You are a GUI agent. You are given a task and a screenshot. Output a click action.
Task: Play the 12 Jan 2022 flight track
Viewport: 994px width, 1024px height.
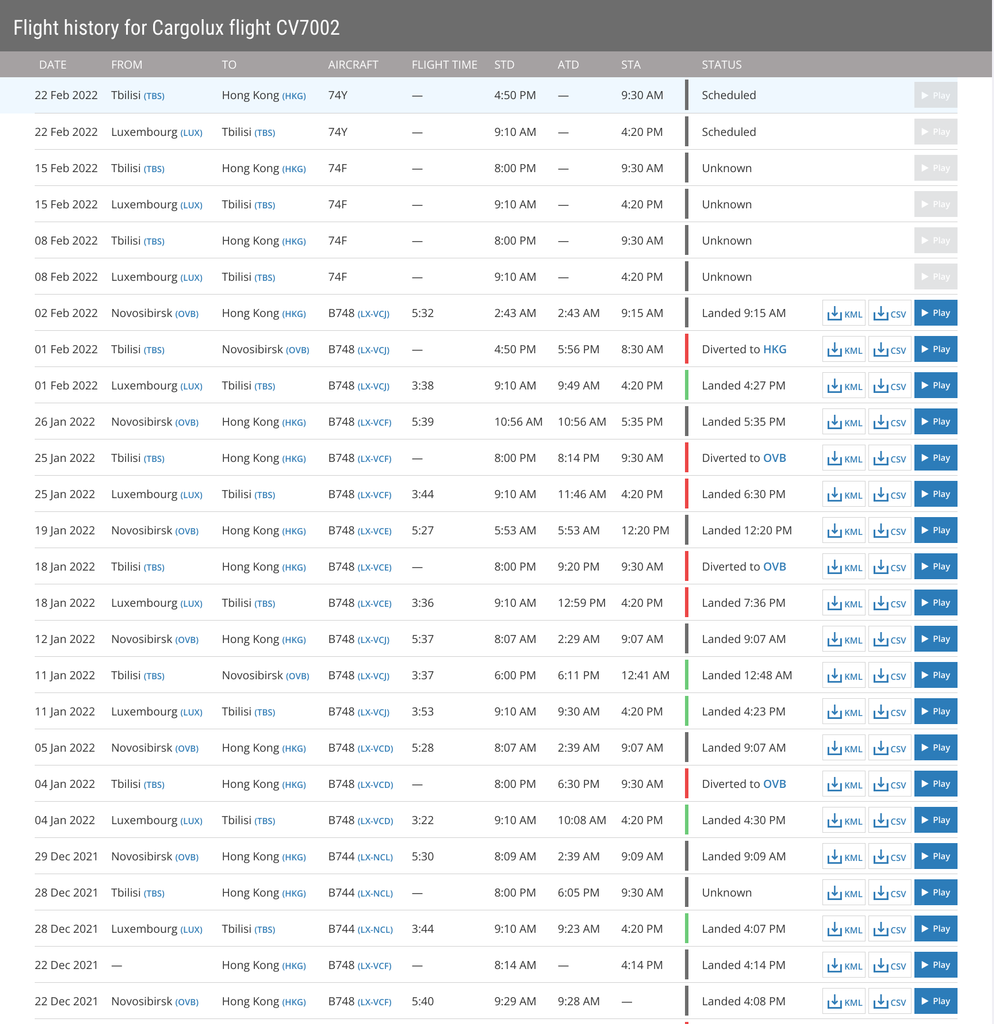pos(936,639)
